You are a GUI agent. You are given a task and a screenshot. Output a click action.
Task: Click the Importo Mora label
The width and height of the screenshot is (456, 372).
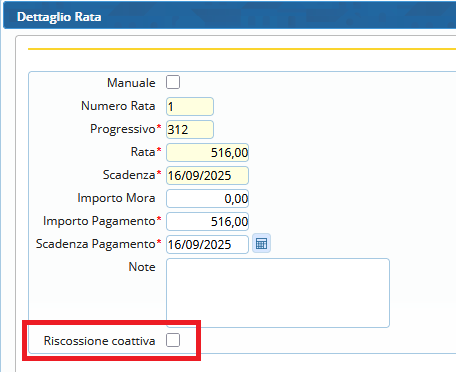click(x=116, y=198)
